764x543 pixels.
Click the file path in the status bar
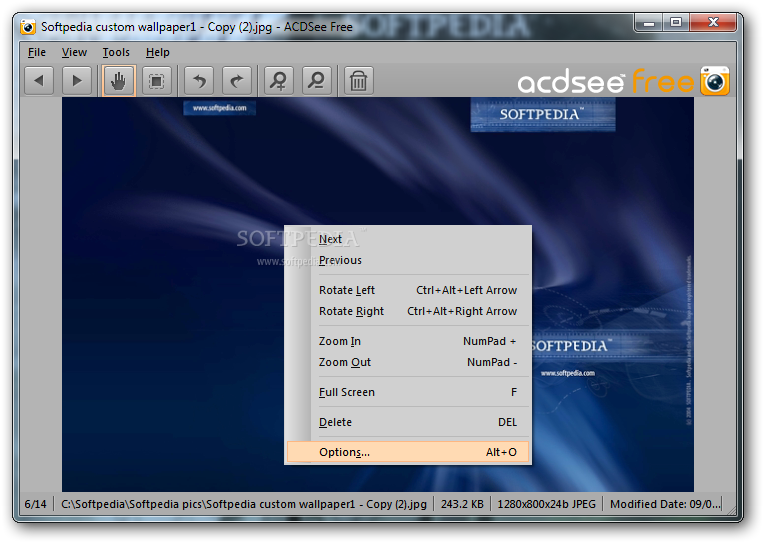click(244, 504)
